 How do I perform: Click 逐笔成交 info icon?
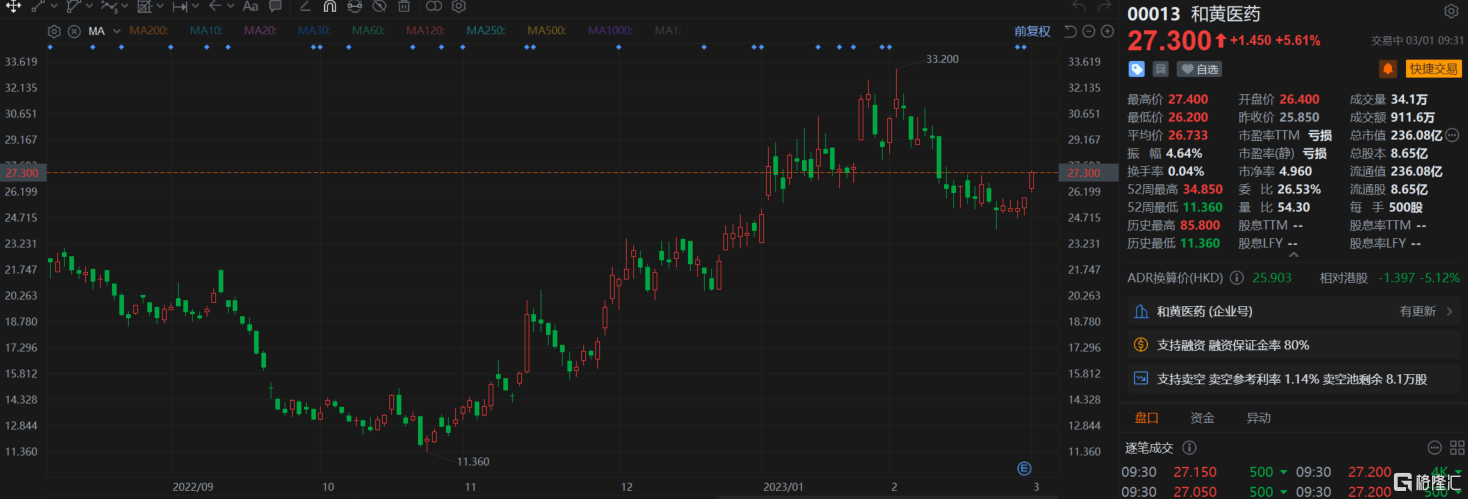[x=1190, y=447]
